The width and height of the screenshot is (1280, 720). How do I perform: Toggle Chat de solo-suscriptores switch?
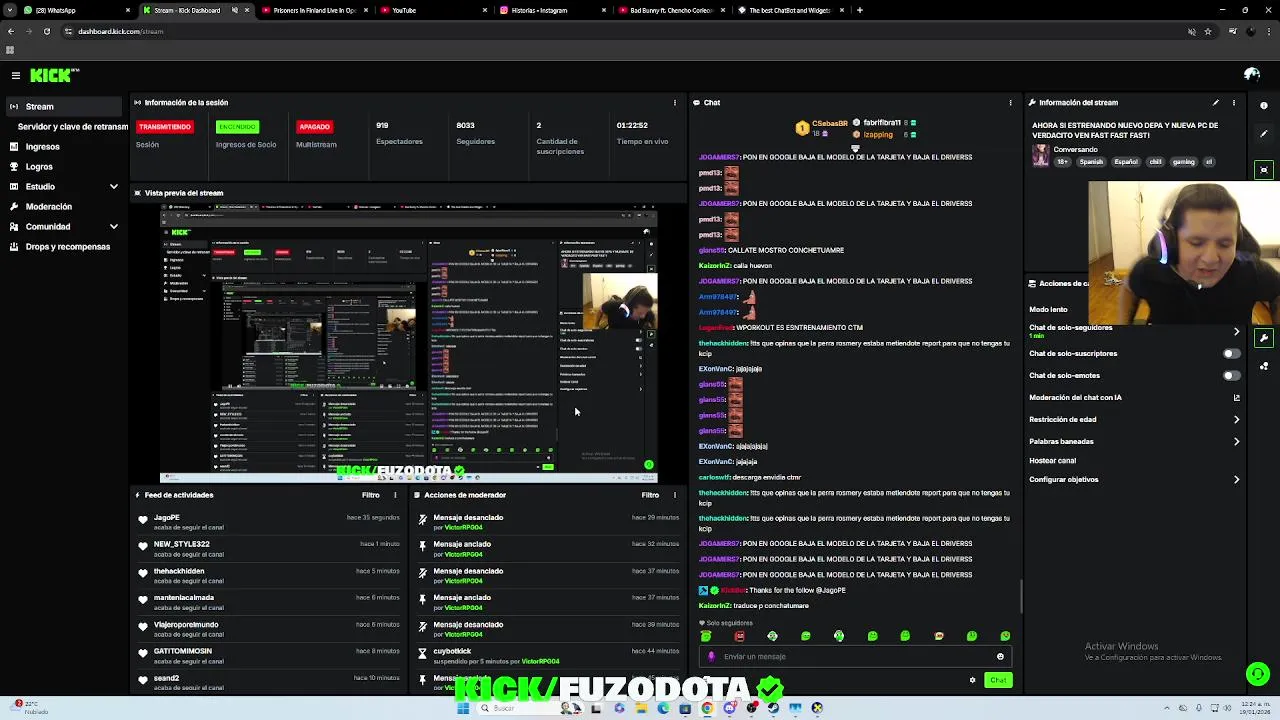click(1231, 353)
